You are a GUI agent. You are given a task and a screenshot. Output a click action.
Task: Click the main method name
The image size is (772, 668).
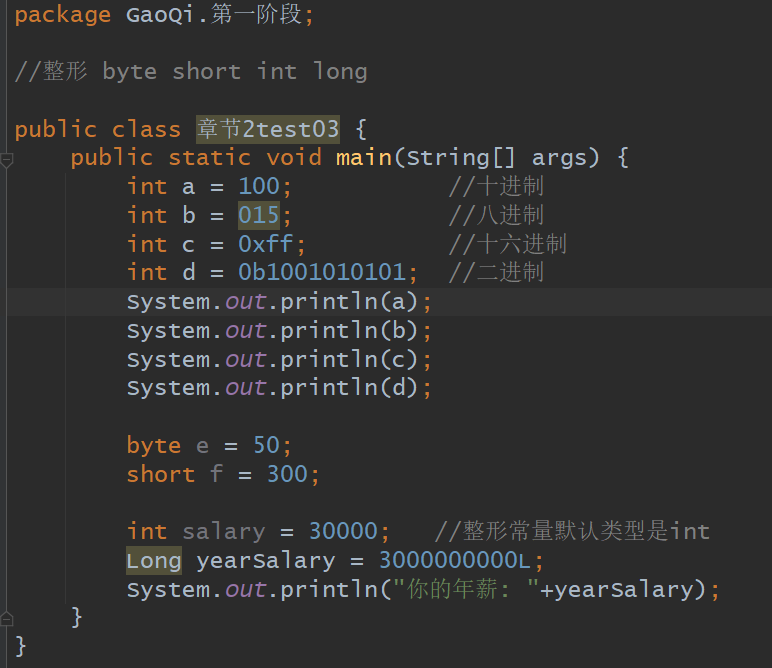click(x=363, y=158)
